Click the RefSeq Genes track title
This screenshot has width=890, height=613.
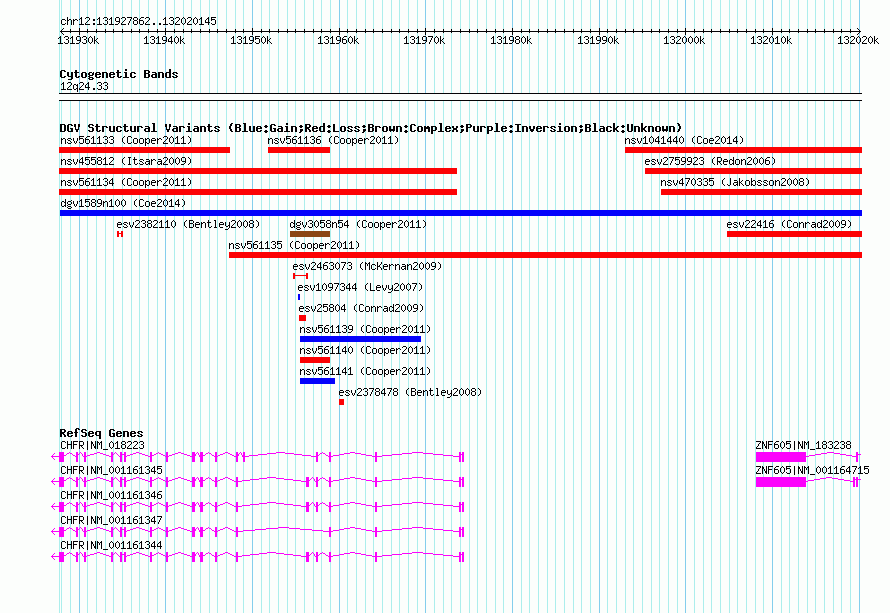coord(101,433)
